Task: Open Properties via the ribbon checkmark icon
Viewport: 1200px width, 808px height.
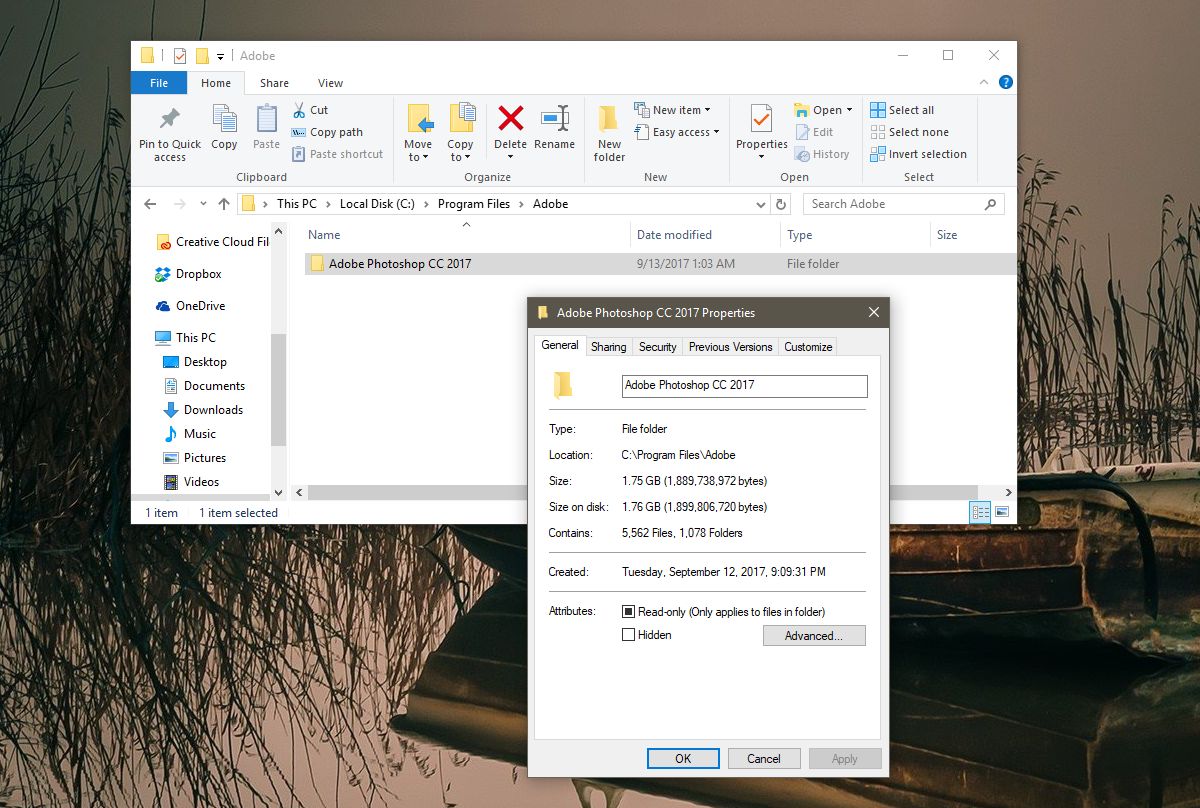Action: 762,119
